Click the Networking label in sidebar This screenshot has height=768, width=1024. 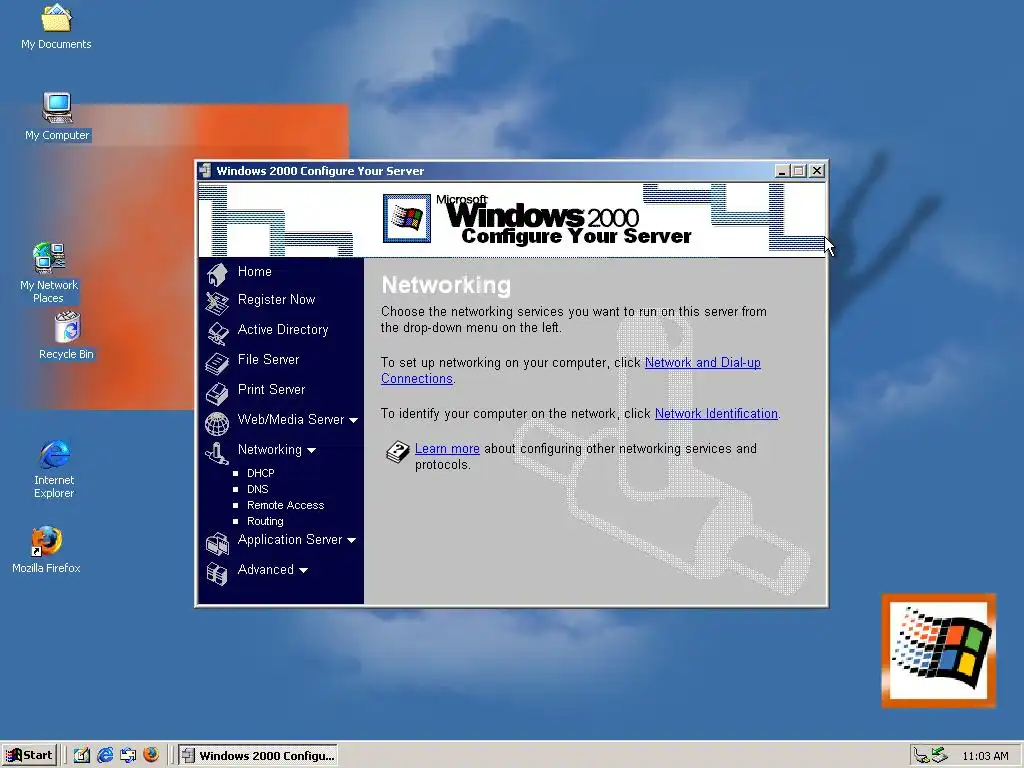point(270,450)
